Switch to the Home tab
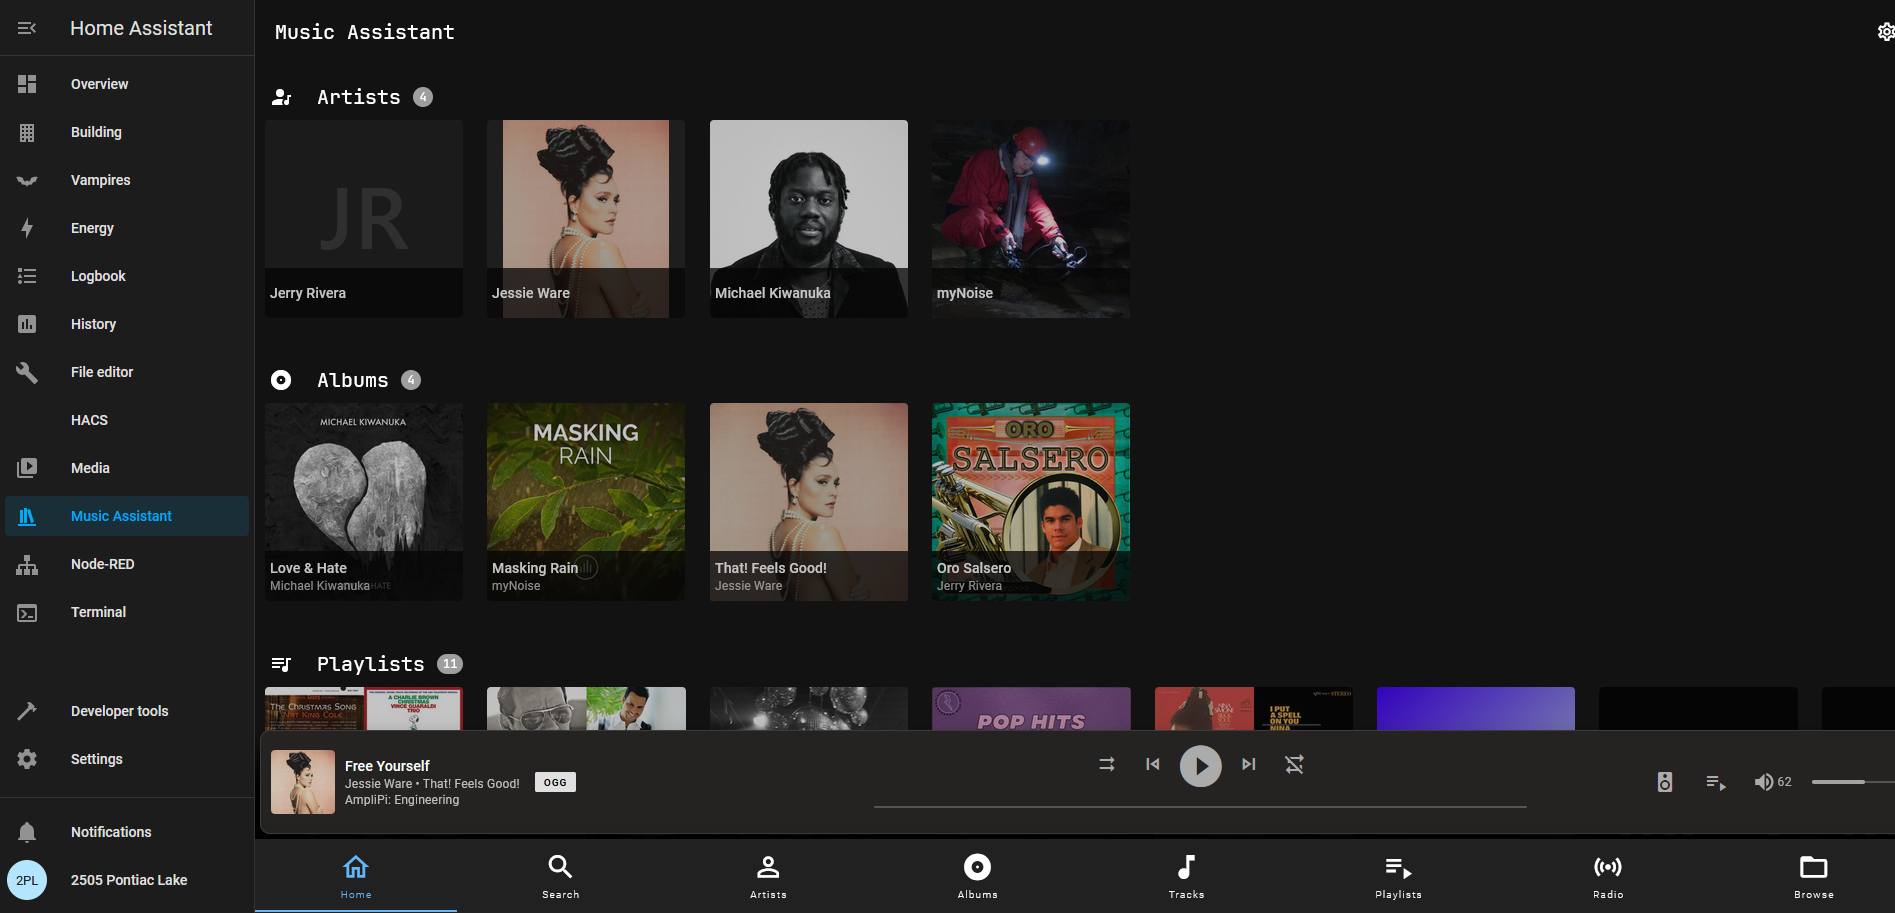The height and width of the screenshot is (913, 1895). [356, 876]
